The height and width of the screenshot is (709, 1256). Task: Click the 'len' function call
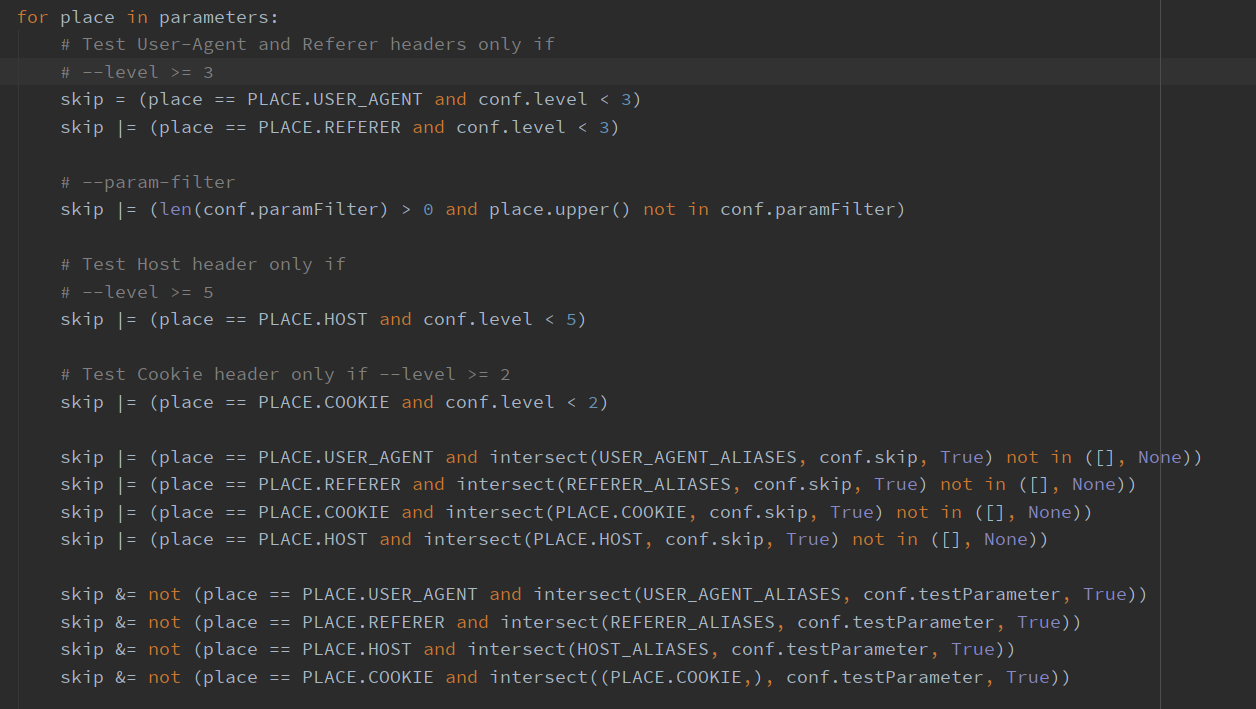[x=175, y=209]
